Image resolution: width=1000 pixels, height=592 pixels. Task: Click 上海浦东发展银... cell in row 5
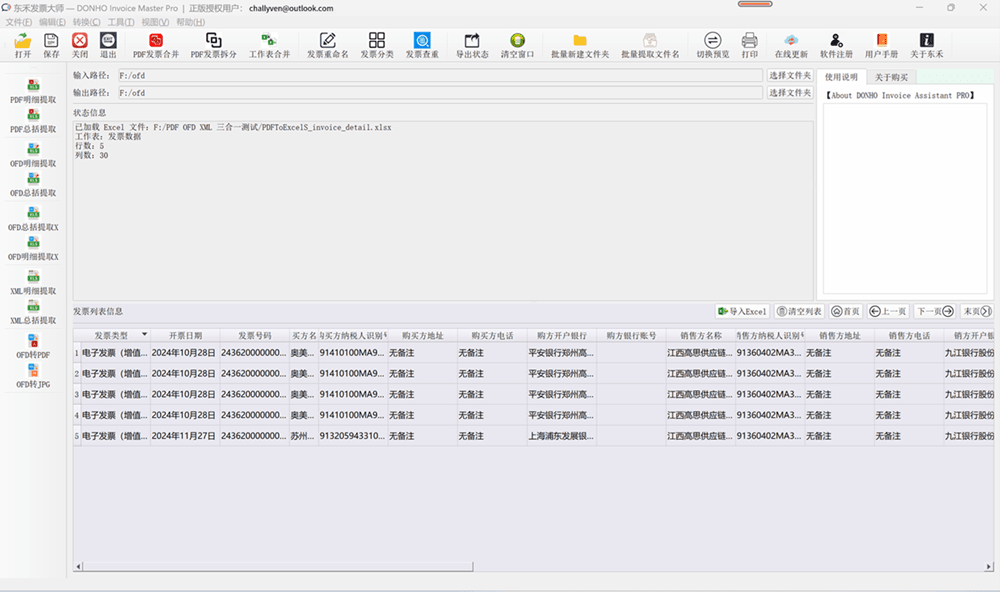click(x=562, y=436)
